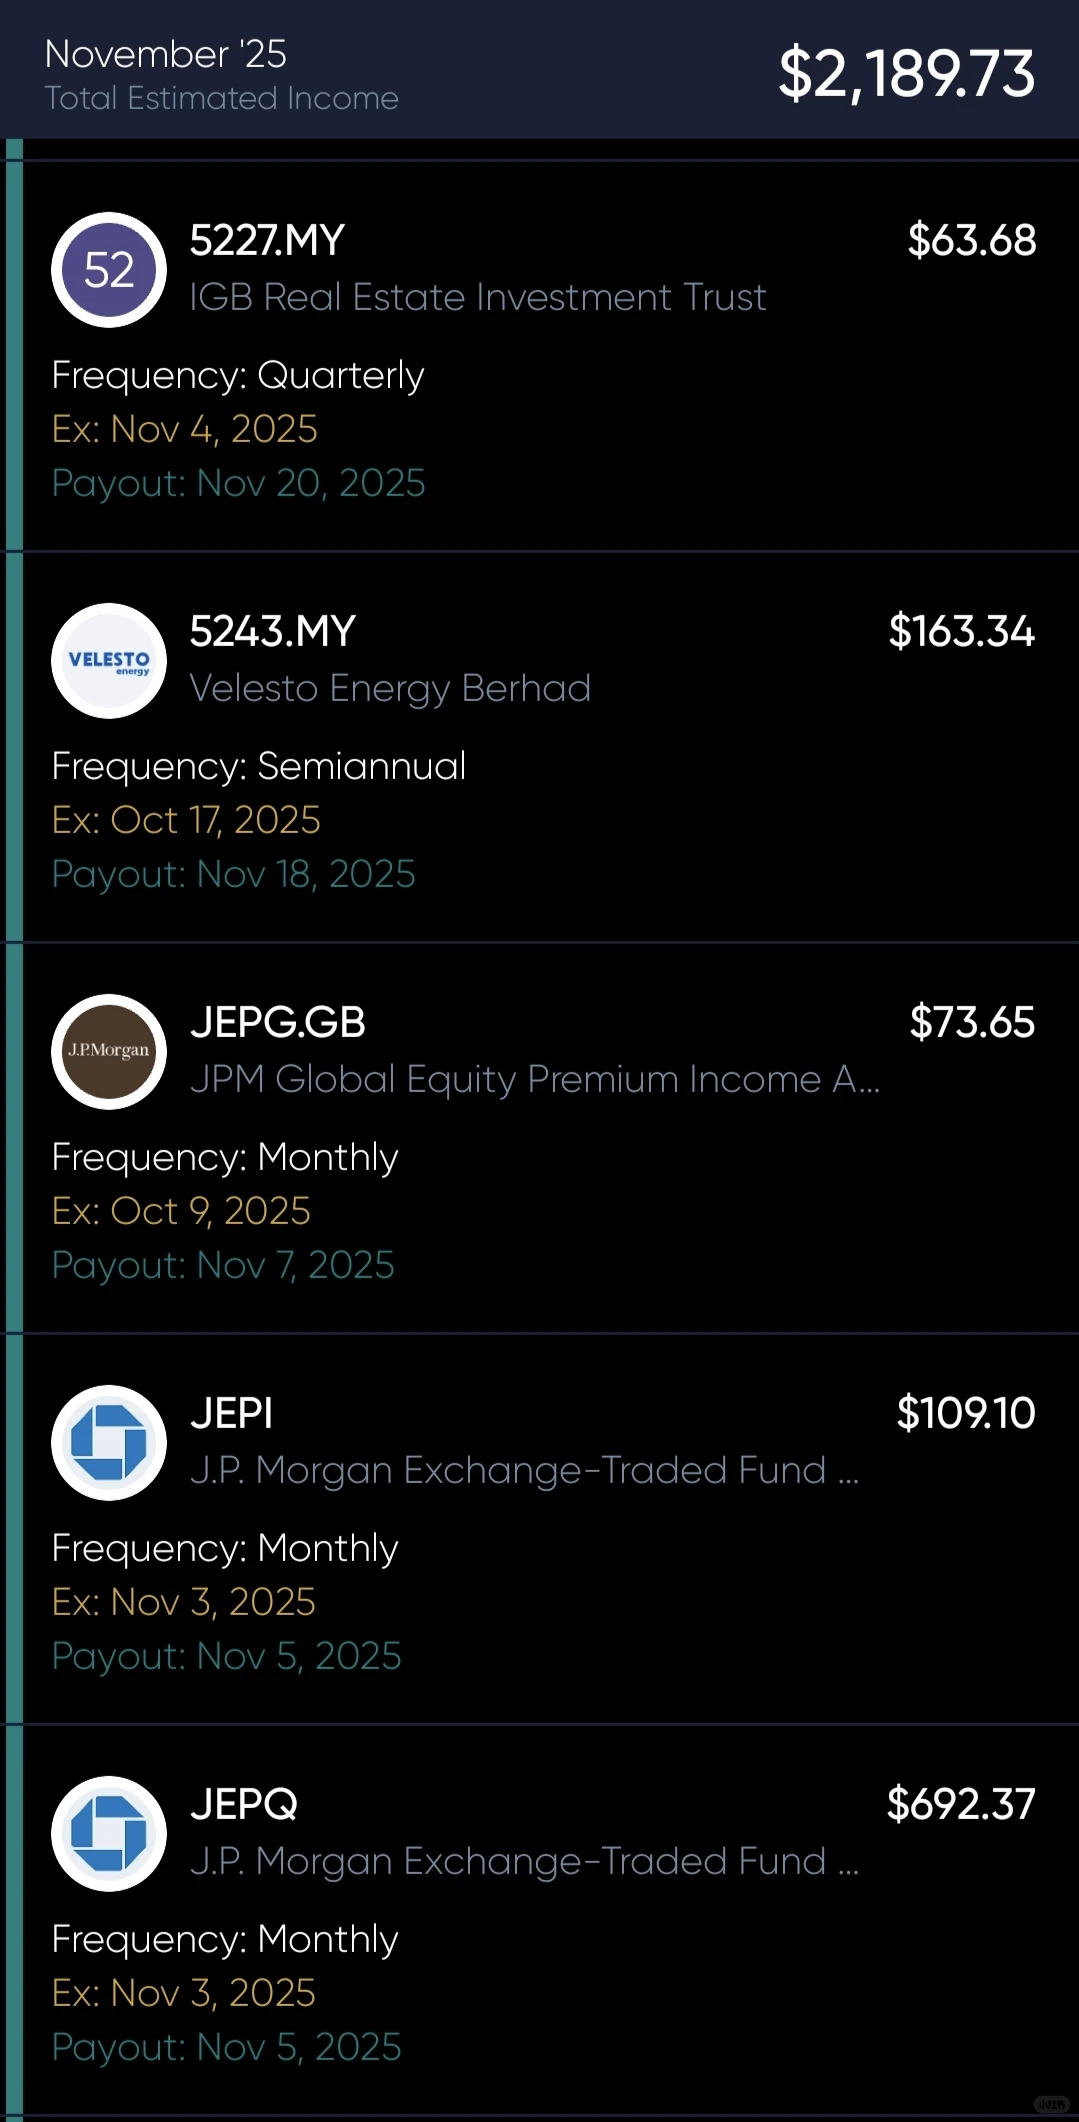The image size is (1079, 2122).
Task: Tap the IGB Real Estate Investment Trust name
Action: click(478, 298)
